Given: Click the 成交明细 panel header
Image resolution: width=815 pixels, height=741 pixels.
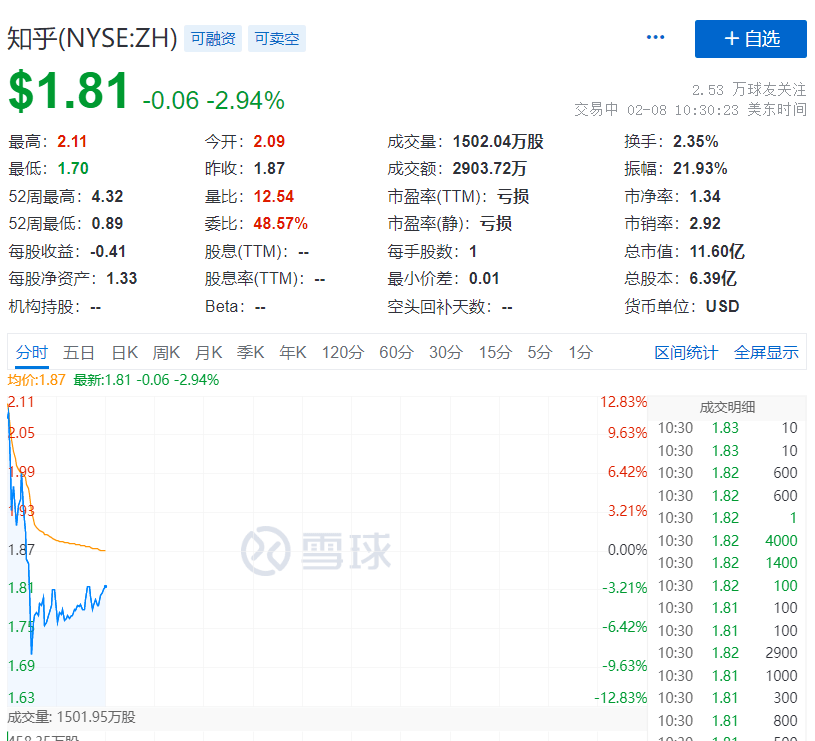Looking at the screenshot, I should 727,407.
